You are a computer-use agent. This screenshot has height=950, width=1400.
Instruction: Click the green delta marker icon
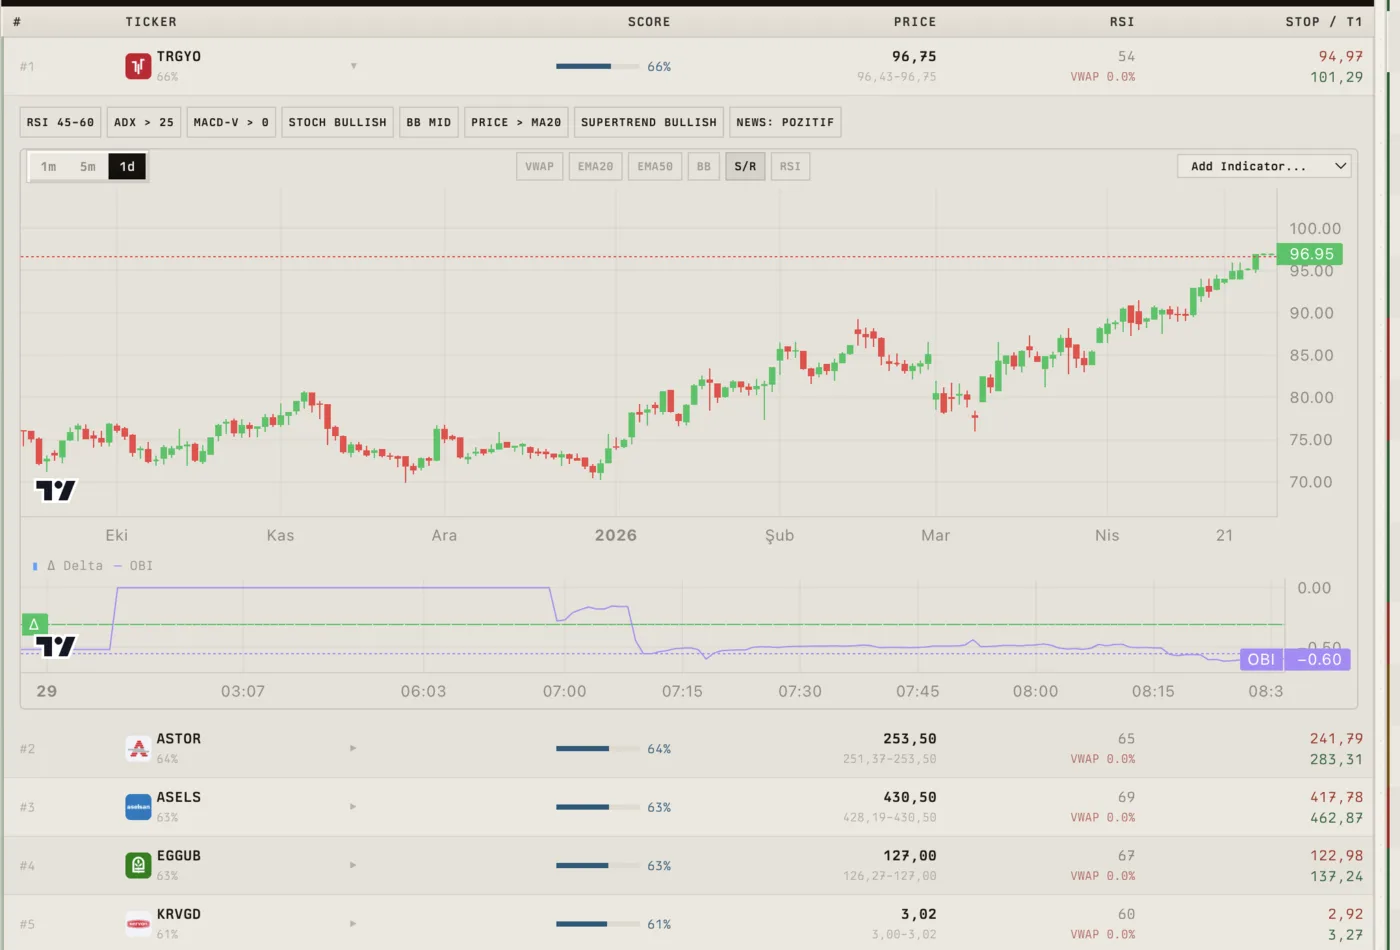tap(34, 624)
